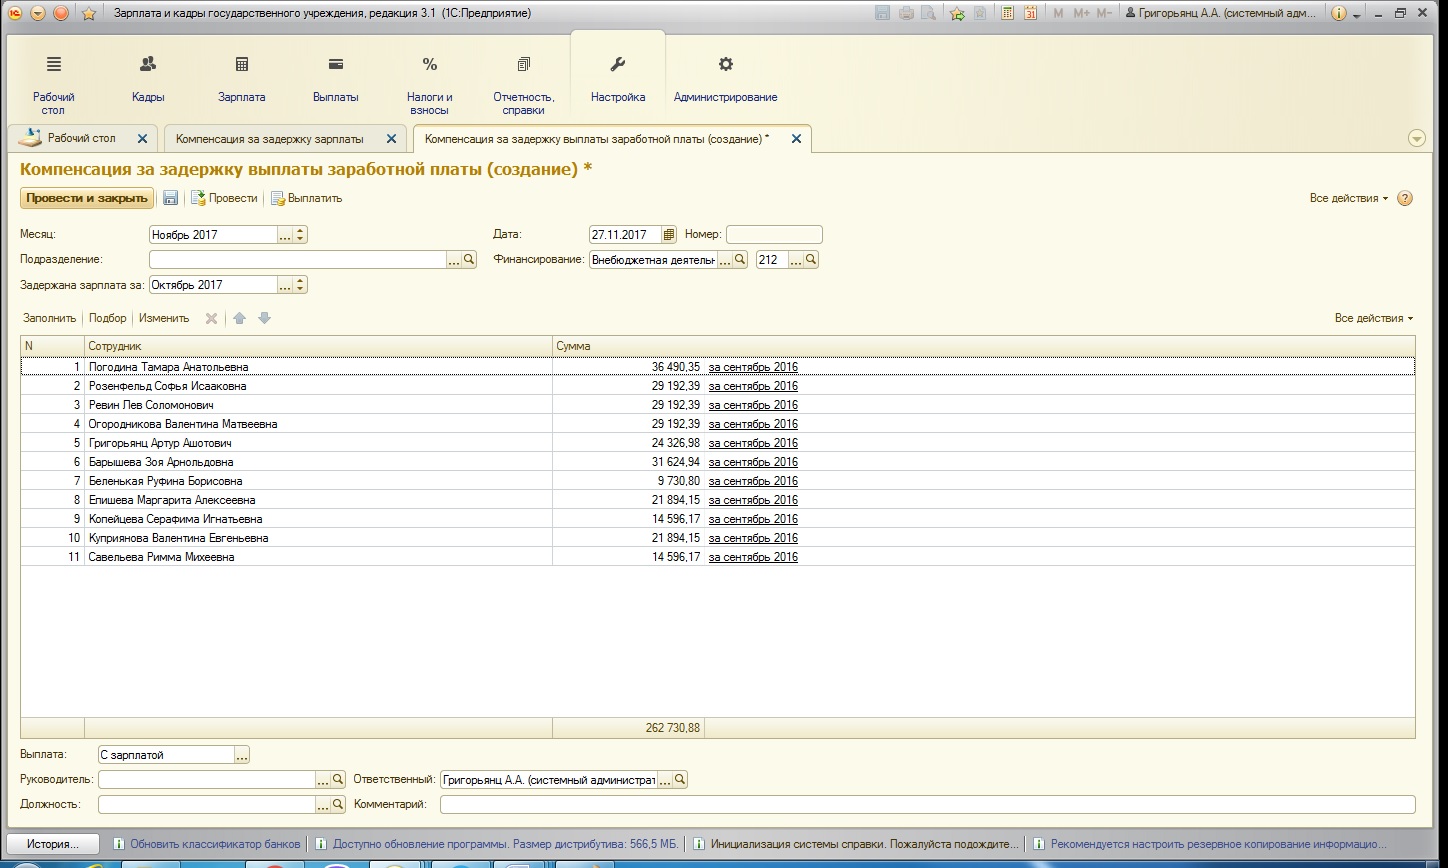The width and height of the screenshot is (1448, 868).
Task: Click the add to favorites star icon
Action: [x=957, y=13]
